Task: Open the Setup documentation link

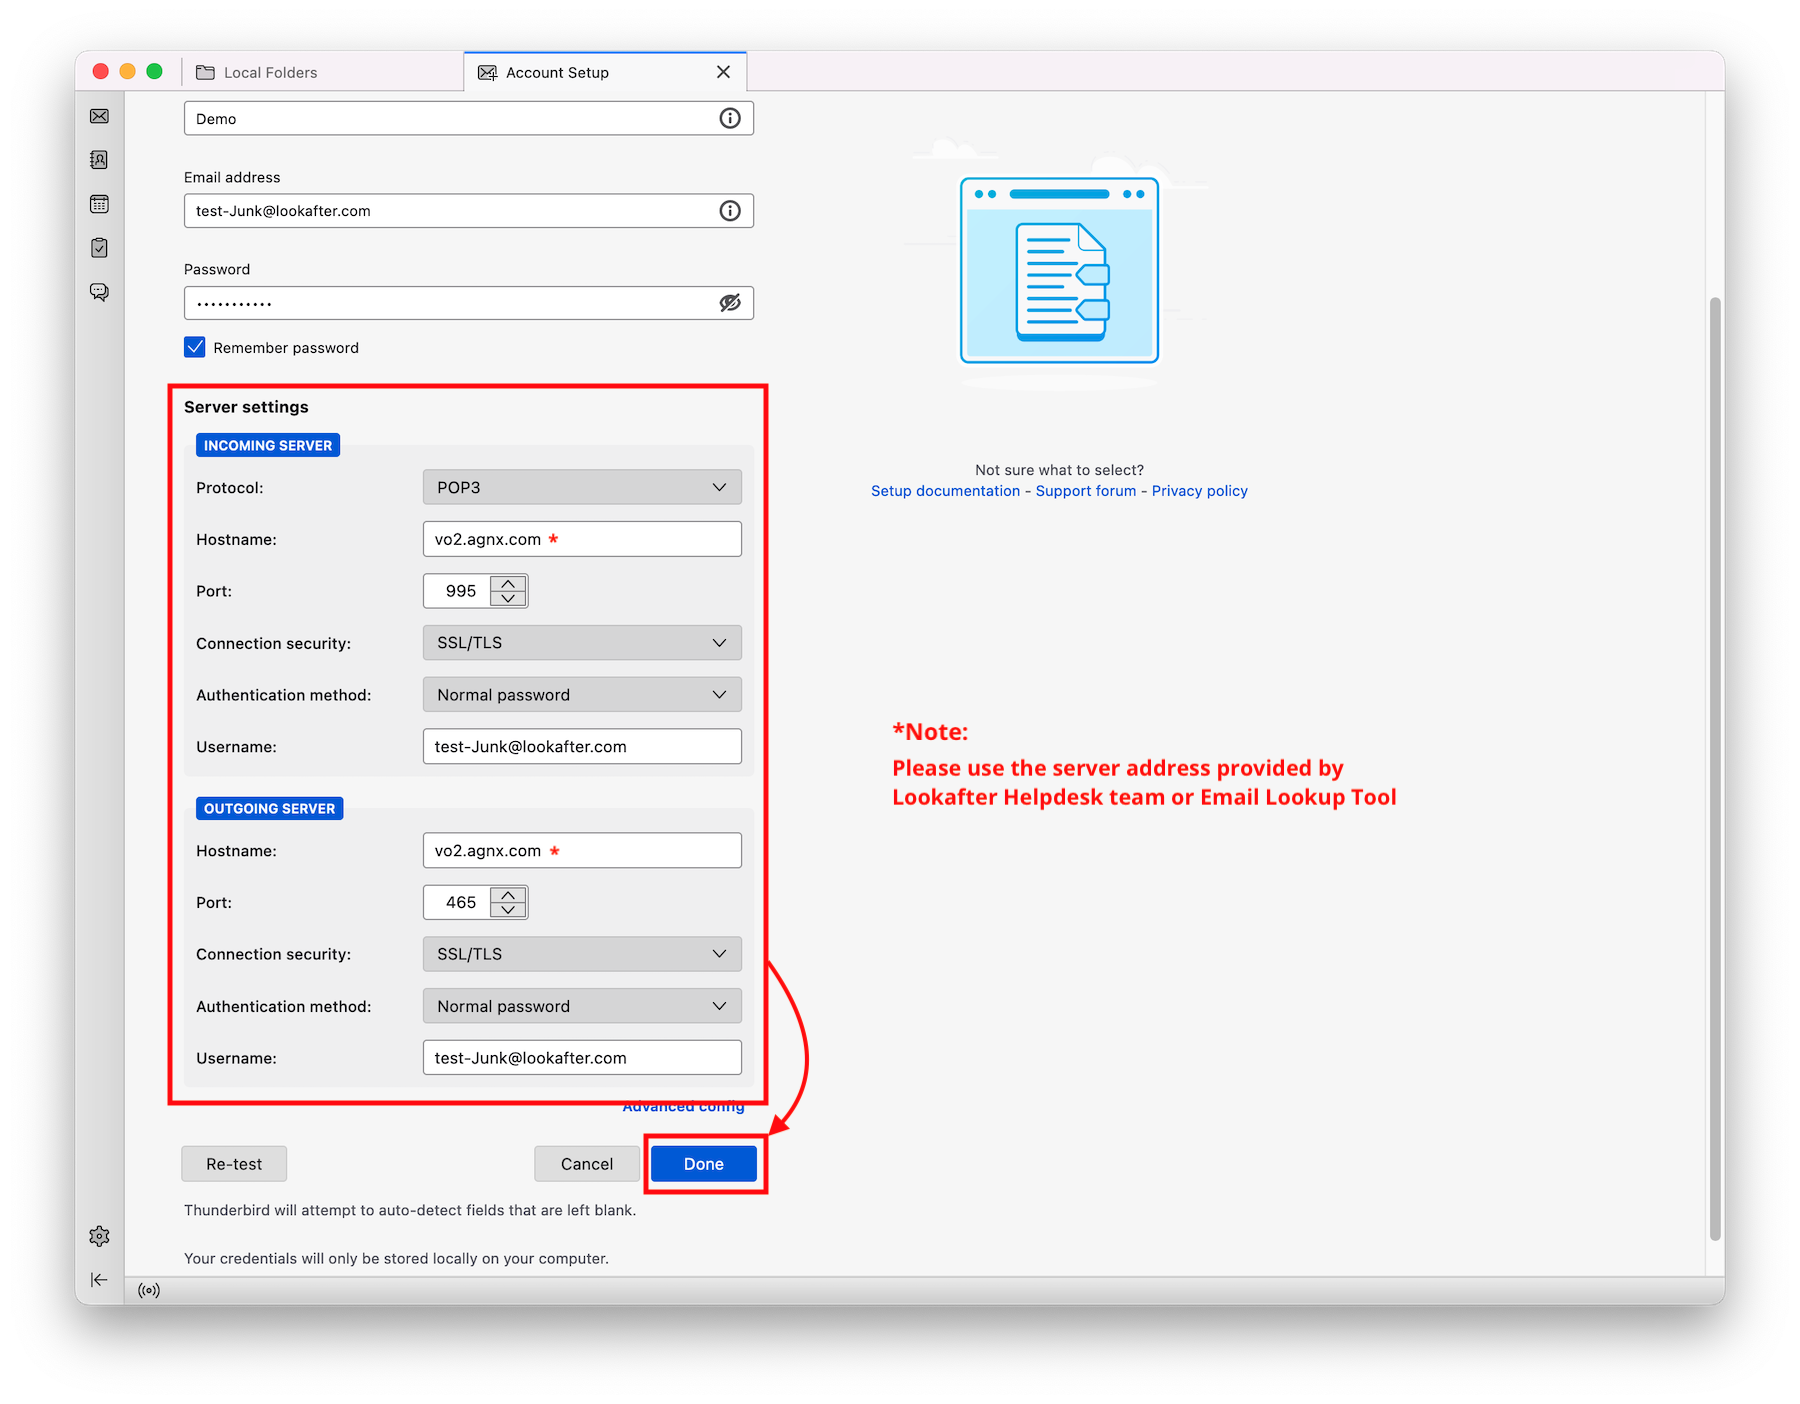Action: click(945, 491)
